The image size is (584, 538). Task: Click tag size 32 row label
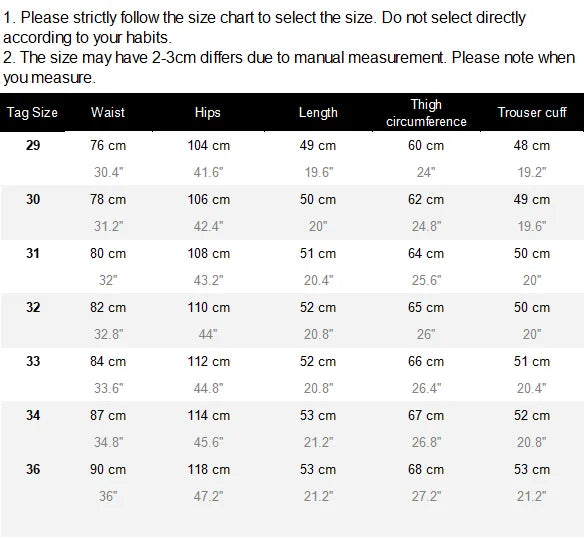click(33, 307)
